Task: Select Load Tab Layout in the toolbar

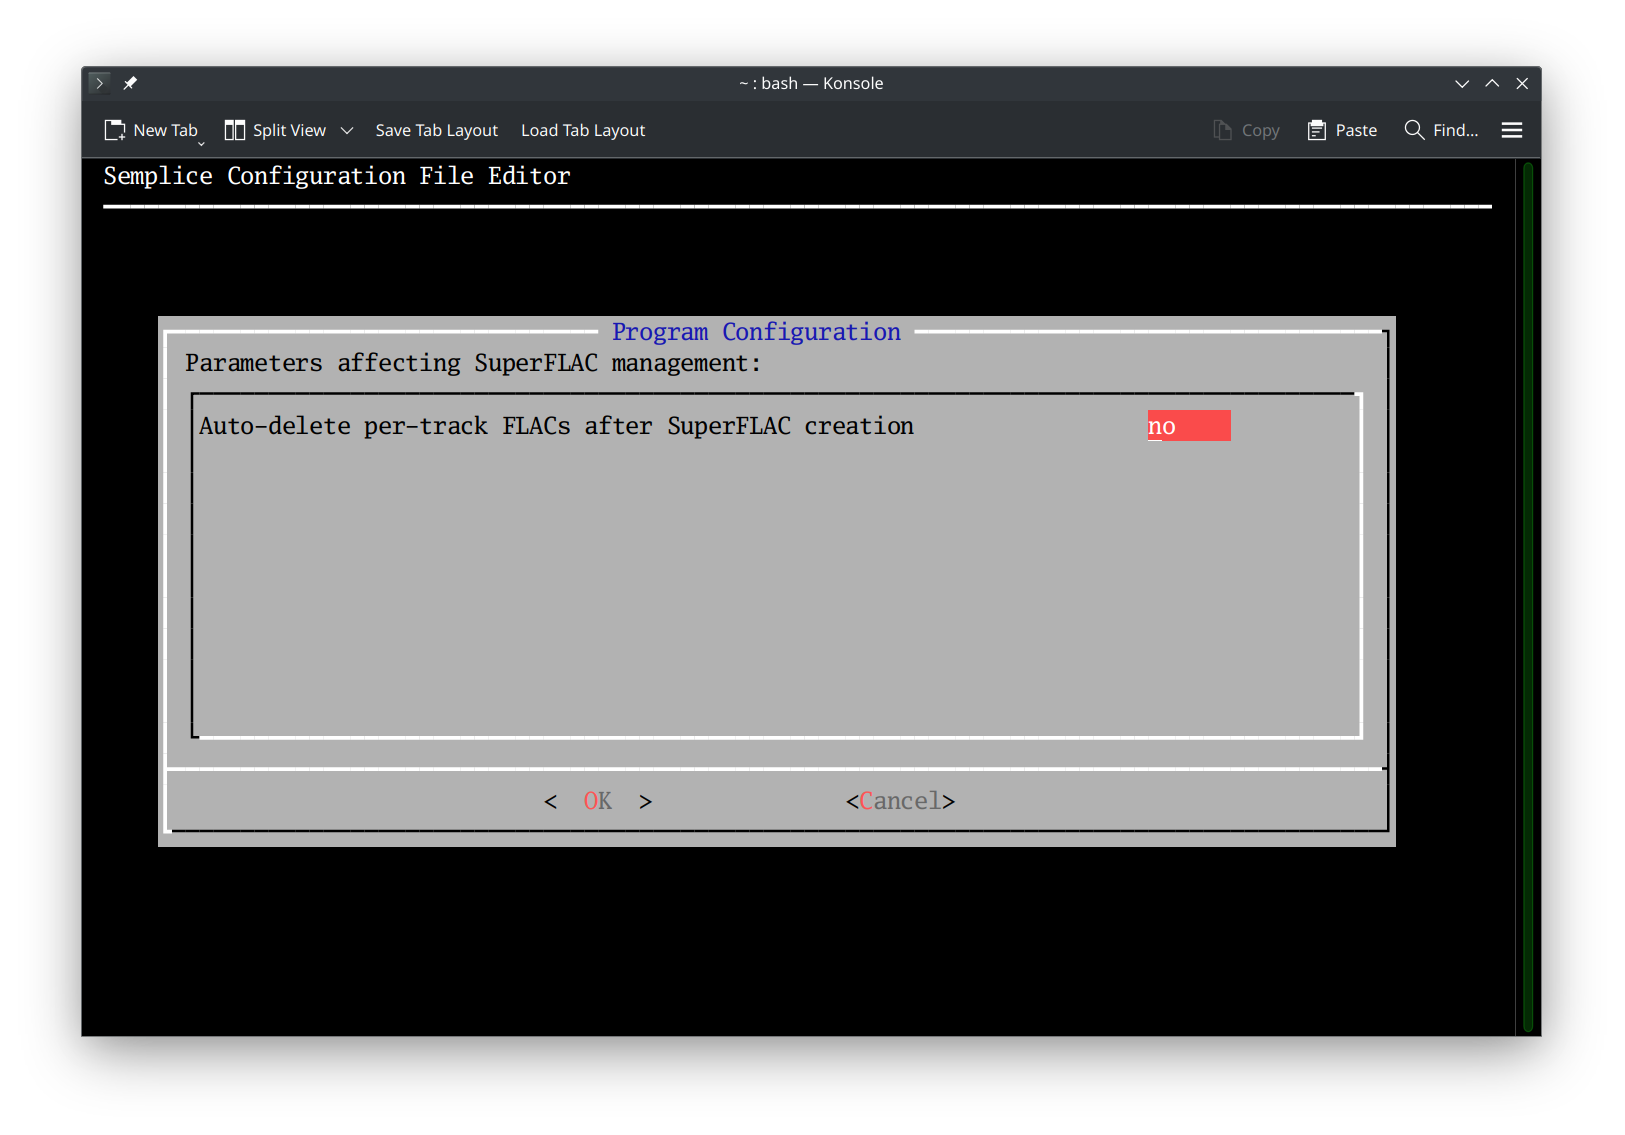Action: pos(582,130)
